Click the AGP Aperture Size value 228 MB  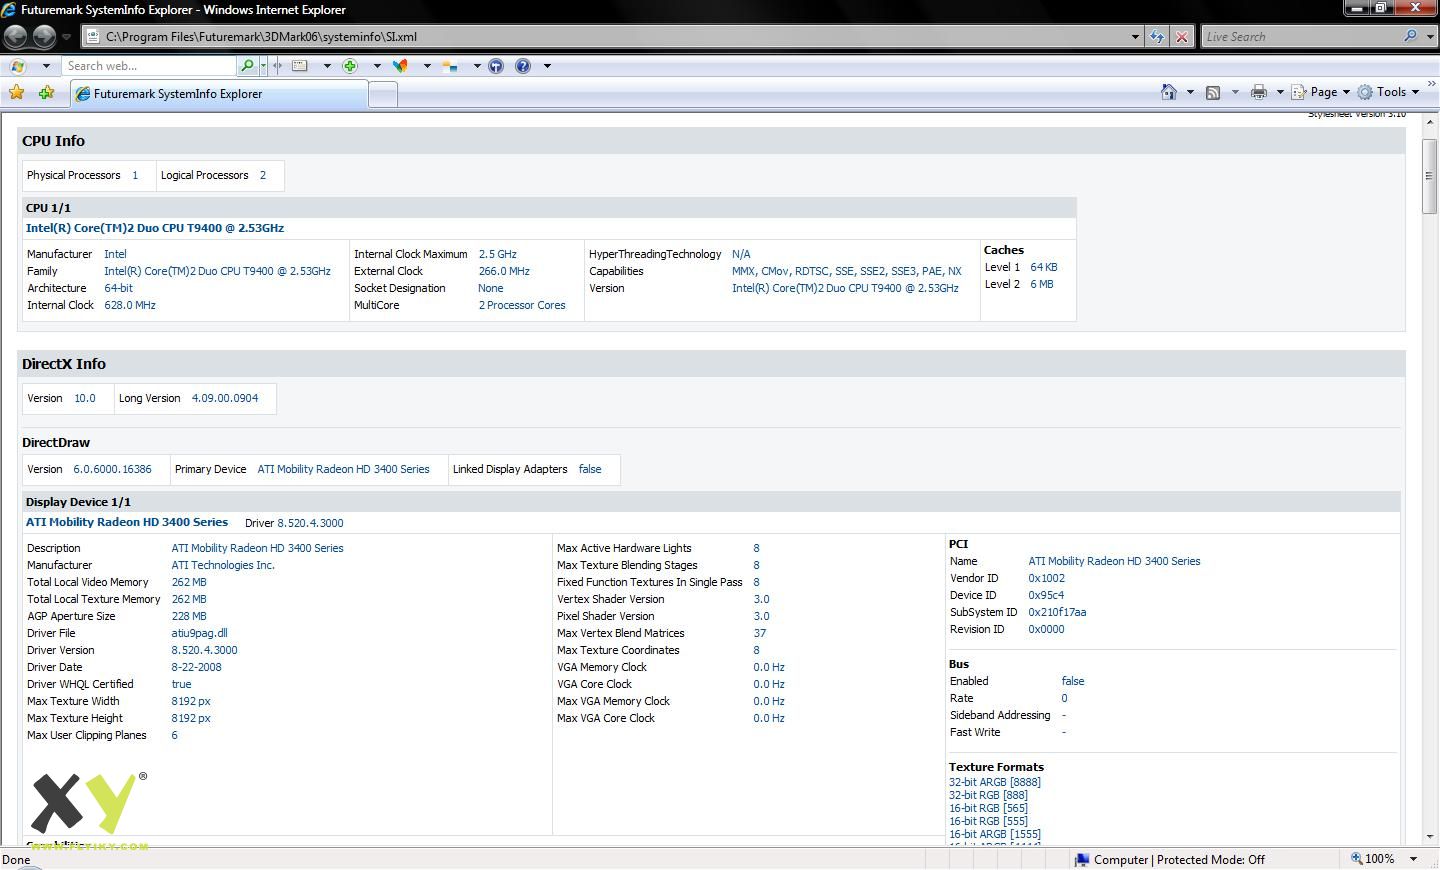coord(189,616)
